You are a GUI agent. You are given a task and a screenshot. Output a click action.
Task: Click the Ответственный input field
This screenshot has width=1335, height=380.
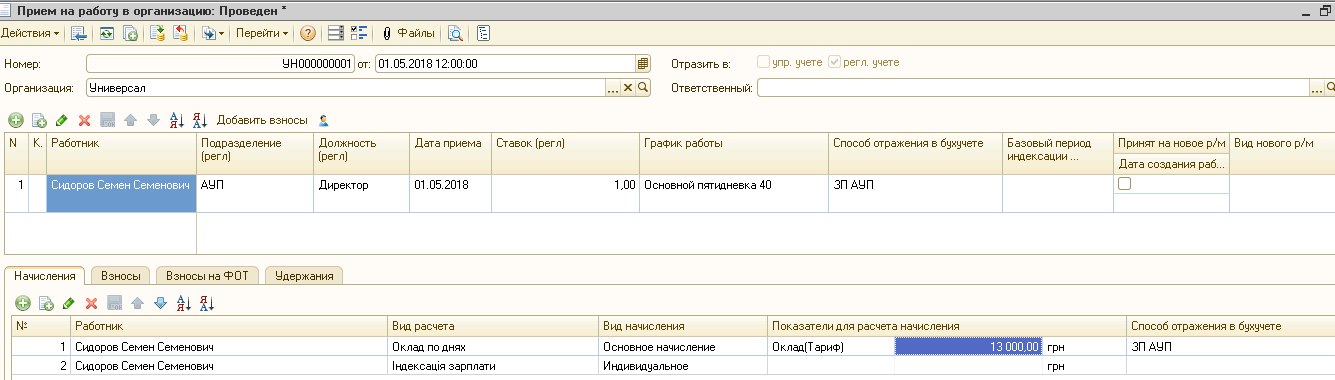[x=1033, y=88]
